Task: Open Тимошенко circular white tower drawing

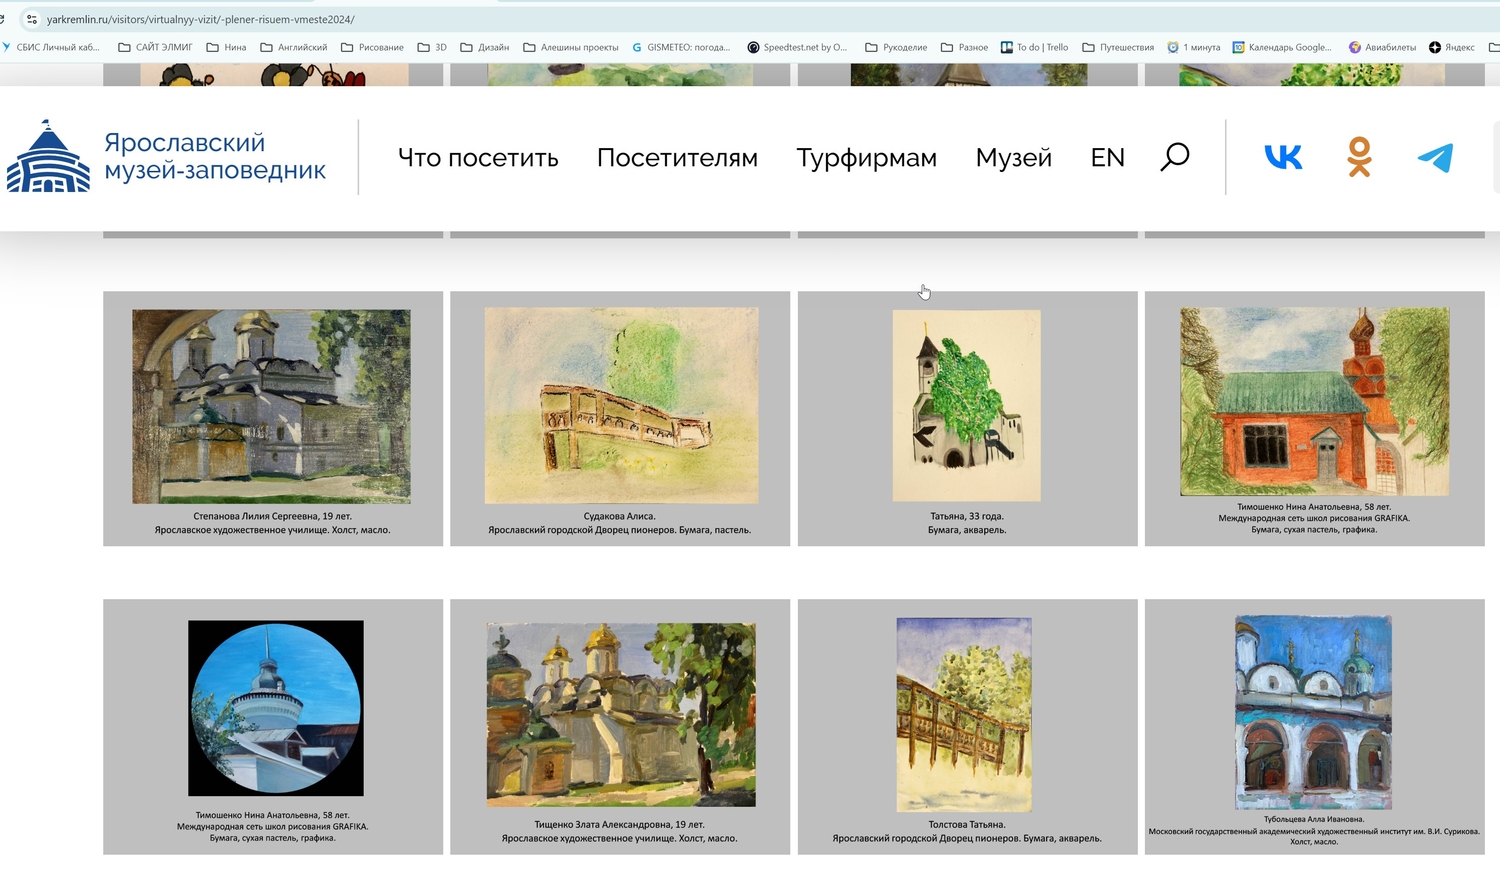Action: pyautogui.click(x=276, y=708)
